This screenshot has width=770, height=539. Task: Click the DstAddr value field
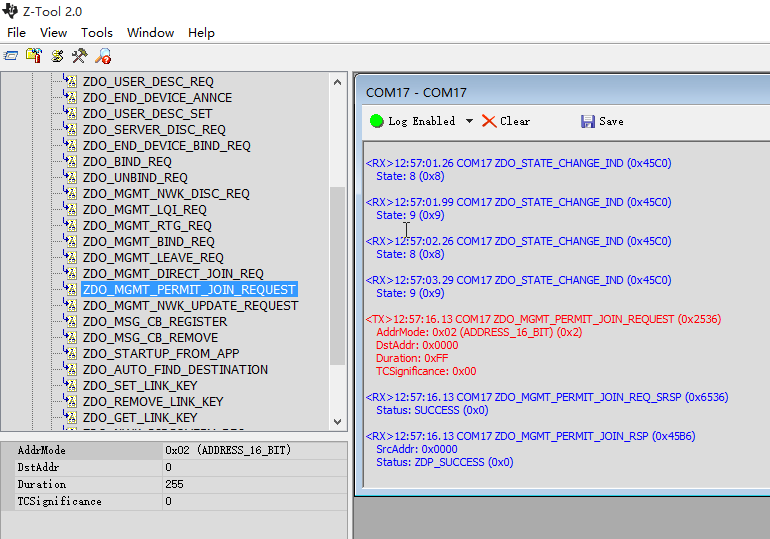point(254,467)
